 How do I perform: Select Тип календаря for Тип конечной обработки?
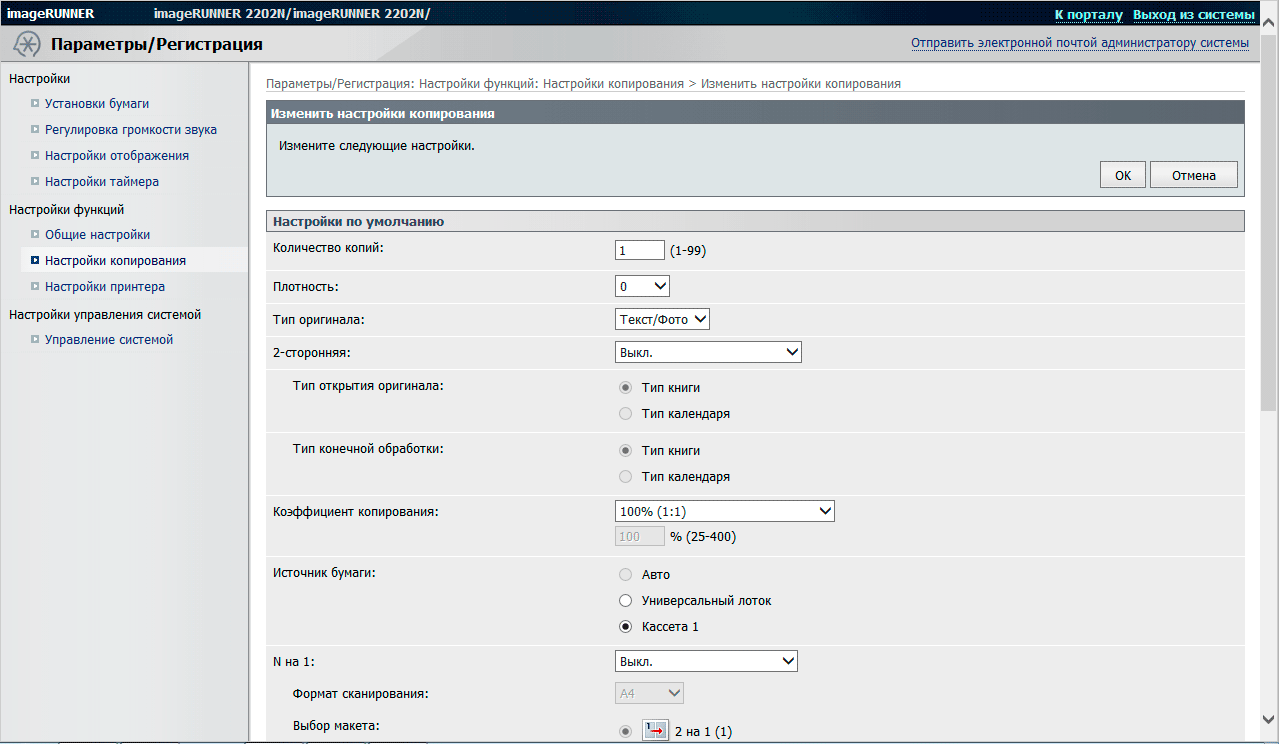(626, 477)
